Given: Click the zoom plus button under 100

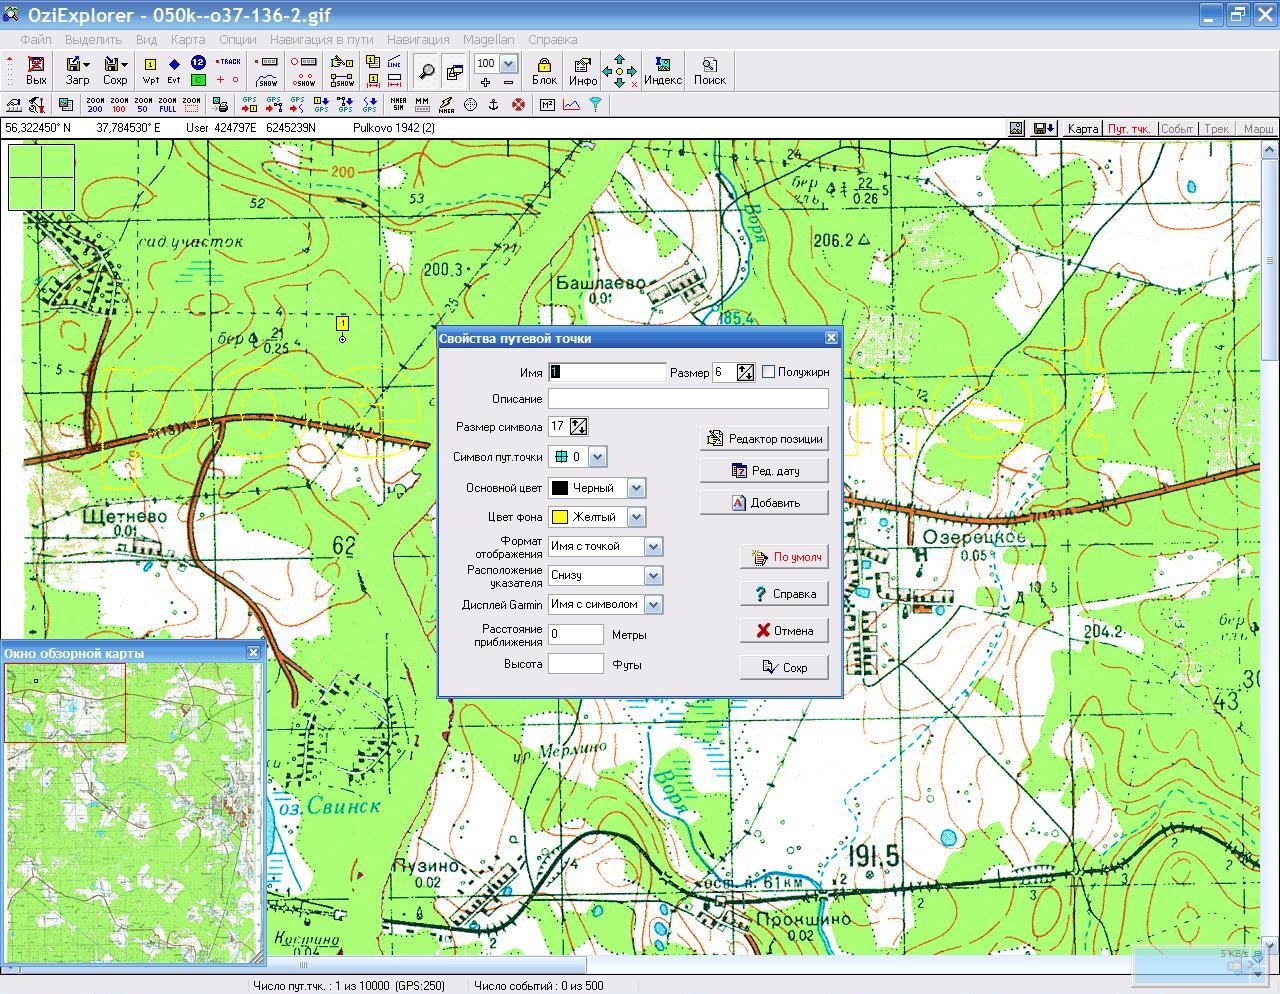Looking at the screenshot, I should pyautogui.click(x=486, y=82).
